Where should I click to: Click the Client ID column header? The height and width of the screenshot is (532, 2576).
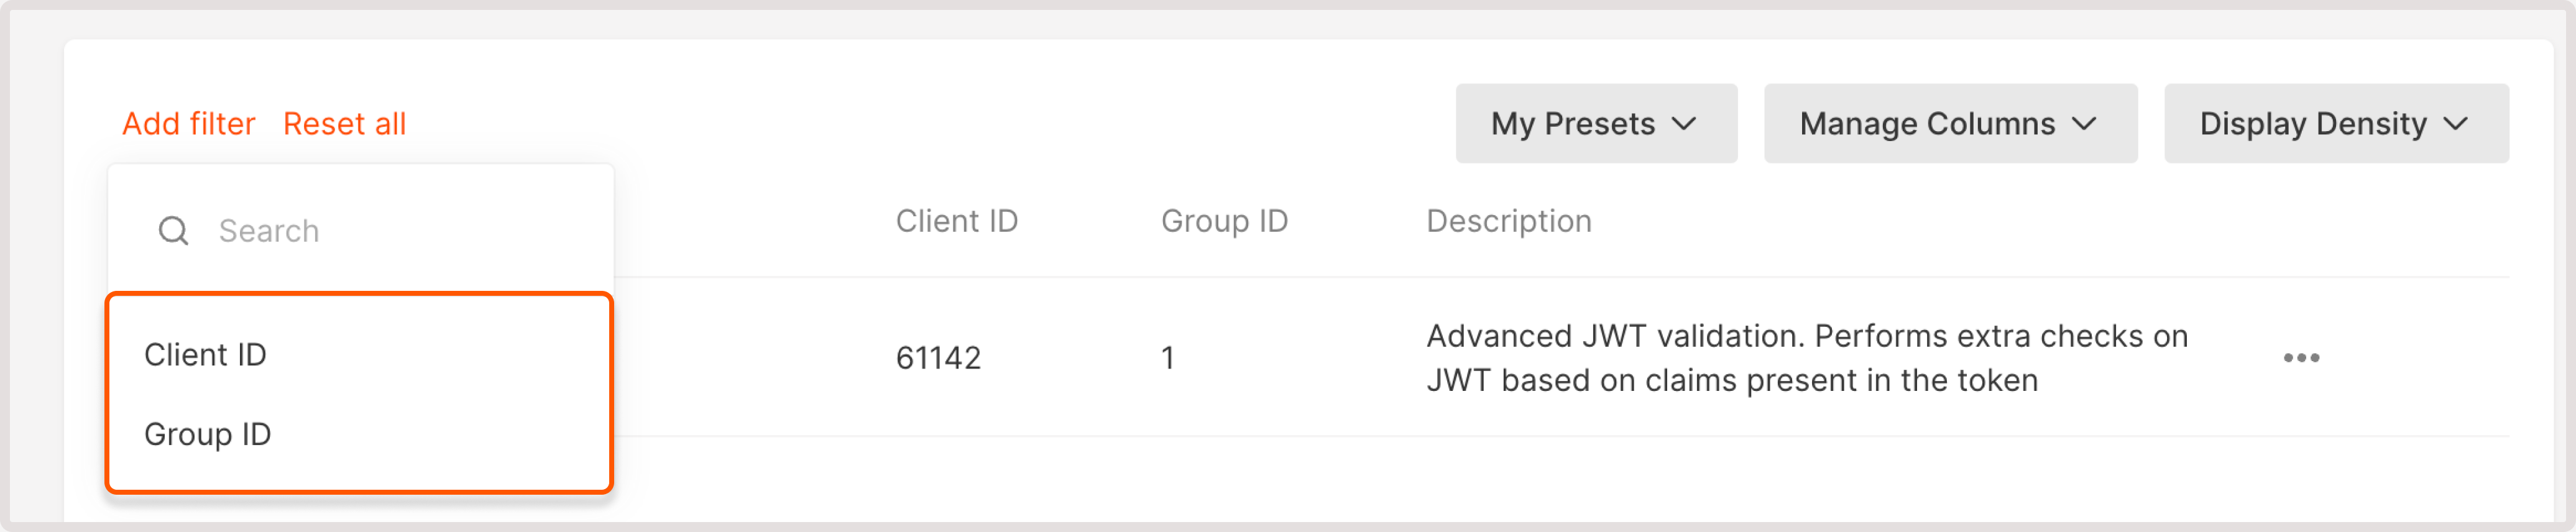click(x=956, y=221)
